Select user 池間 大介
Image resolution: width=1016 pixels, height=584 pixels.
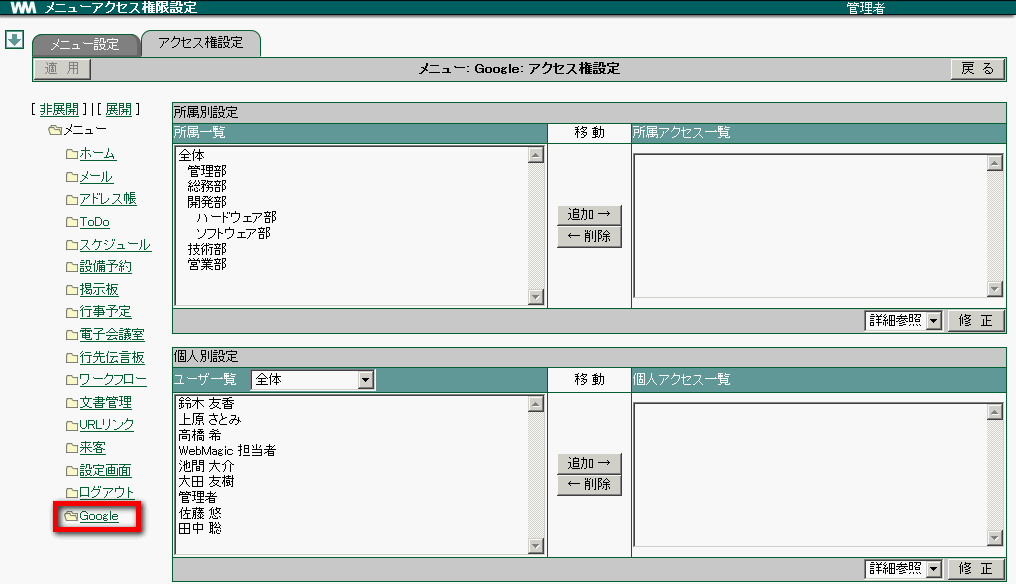coord(206,466)
